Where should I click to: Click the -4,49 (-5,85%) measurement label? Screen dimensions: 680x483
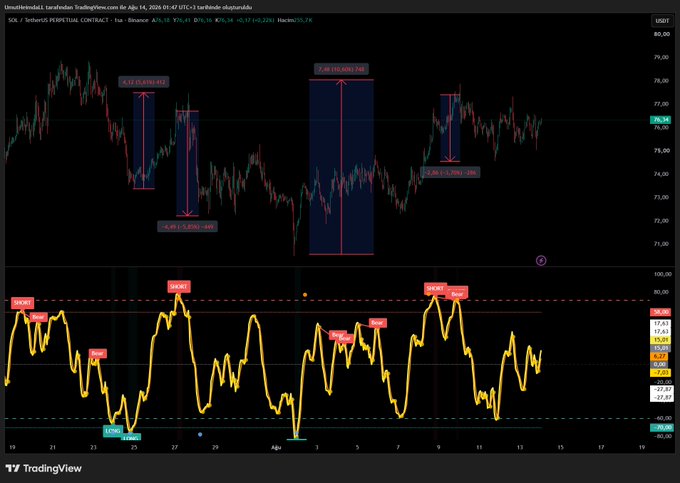(187, 226)
